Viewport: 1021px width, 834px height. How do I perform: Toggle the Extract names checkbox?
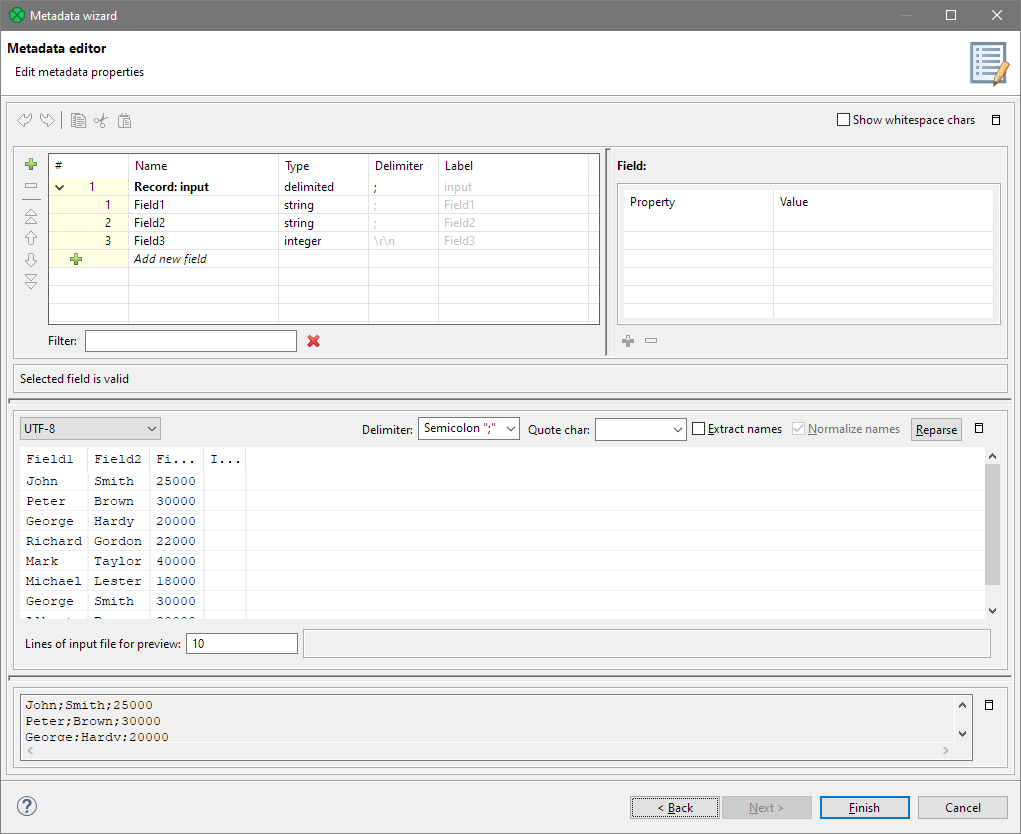[x=699, y=429]
